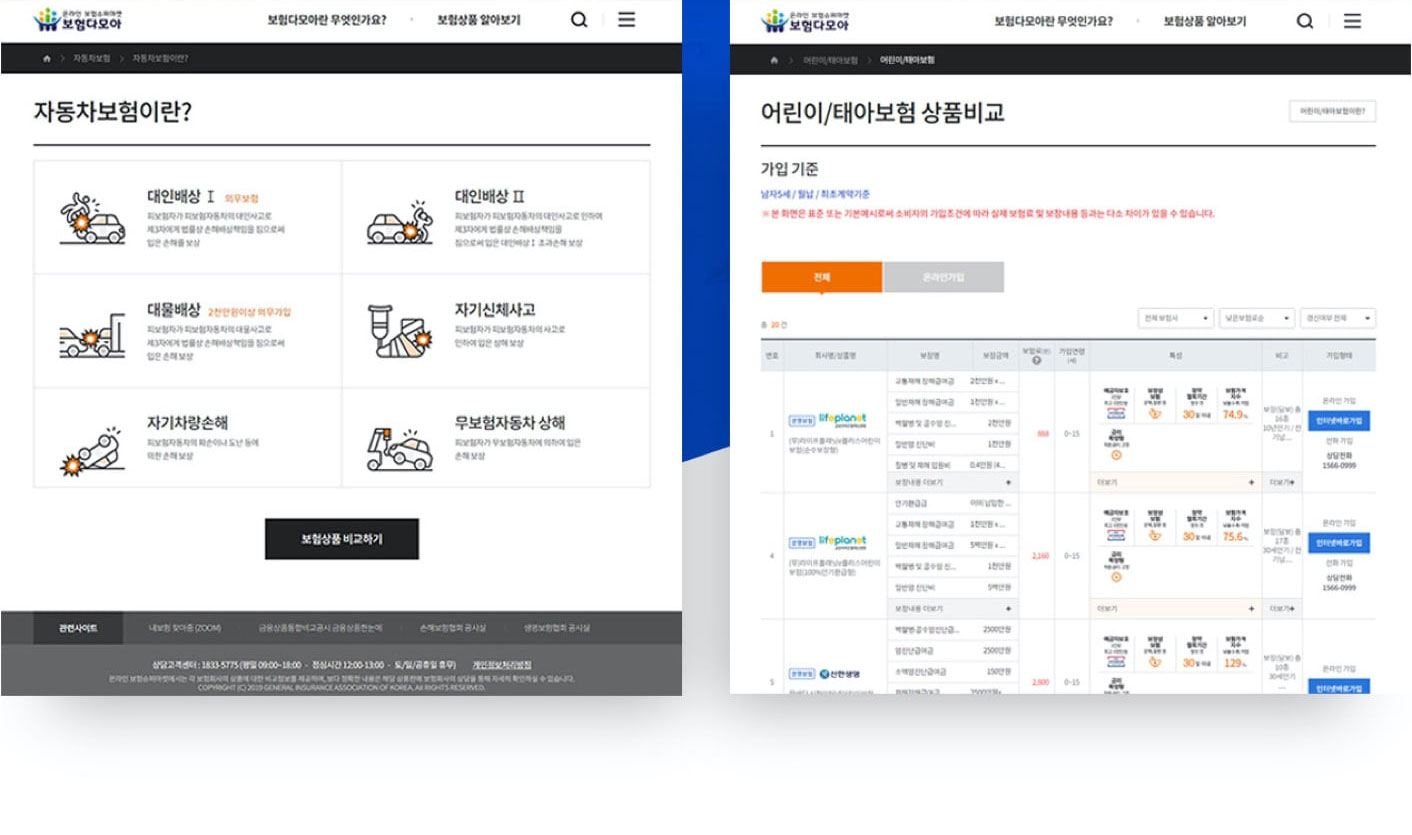This screenshot has width=1412, height=835.
Task: Open search using left page magnifier icon
Action: click(x=579, y=20)
